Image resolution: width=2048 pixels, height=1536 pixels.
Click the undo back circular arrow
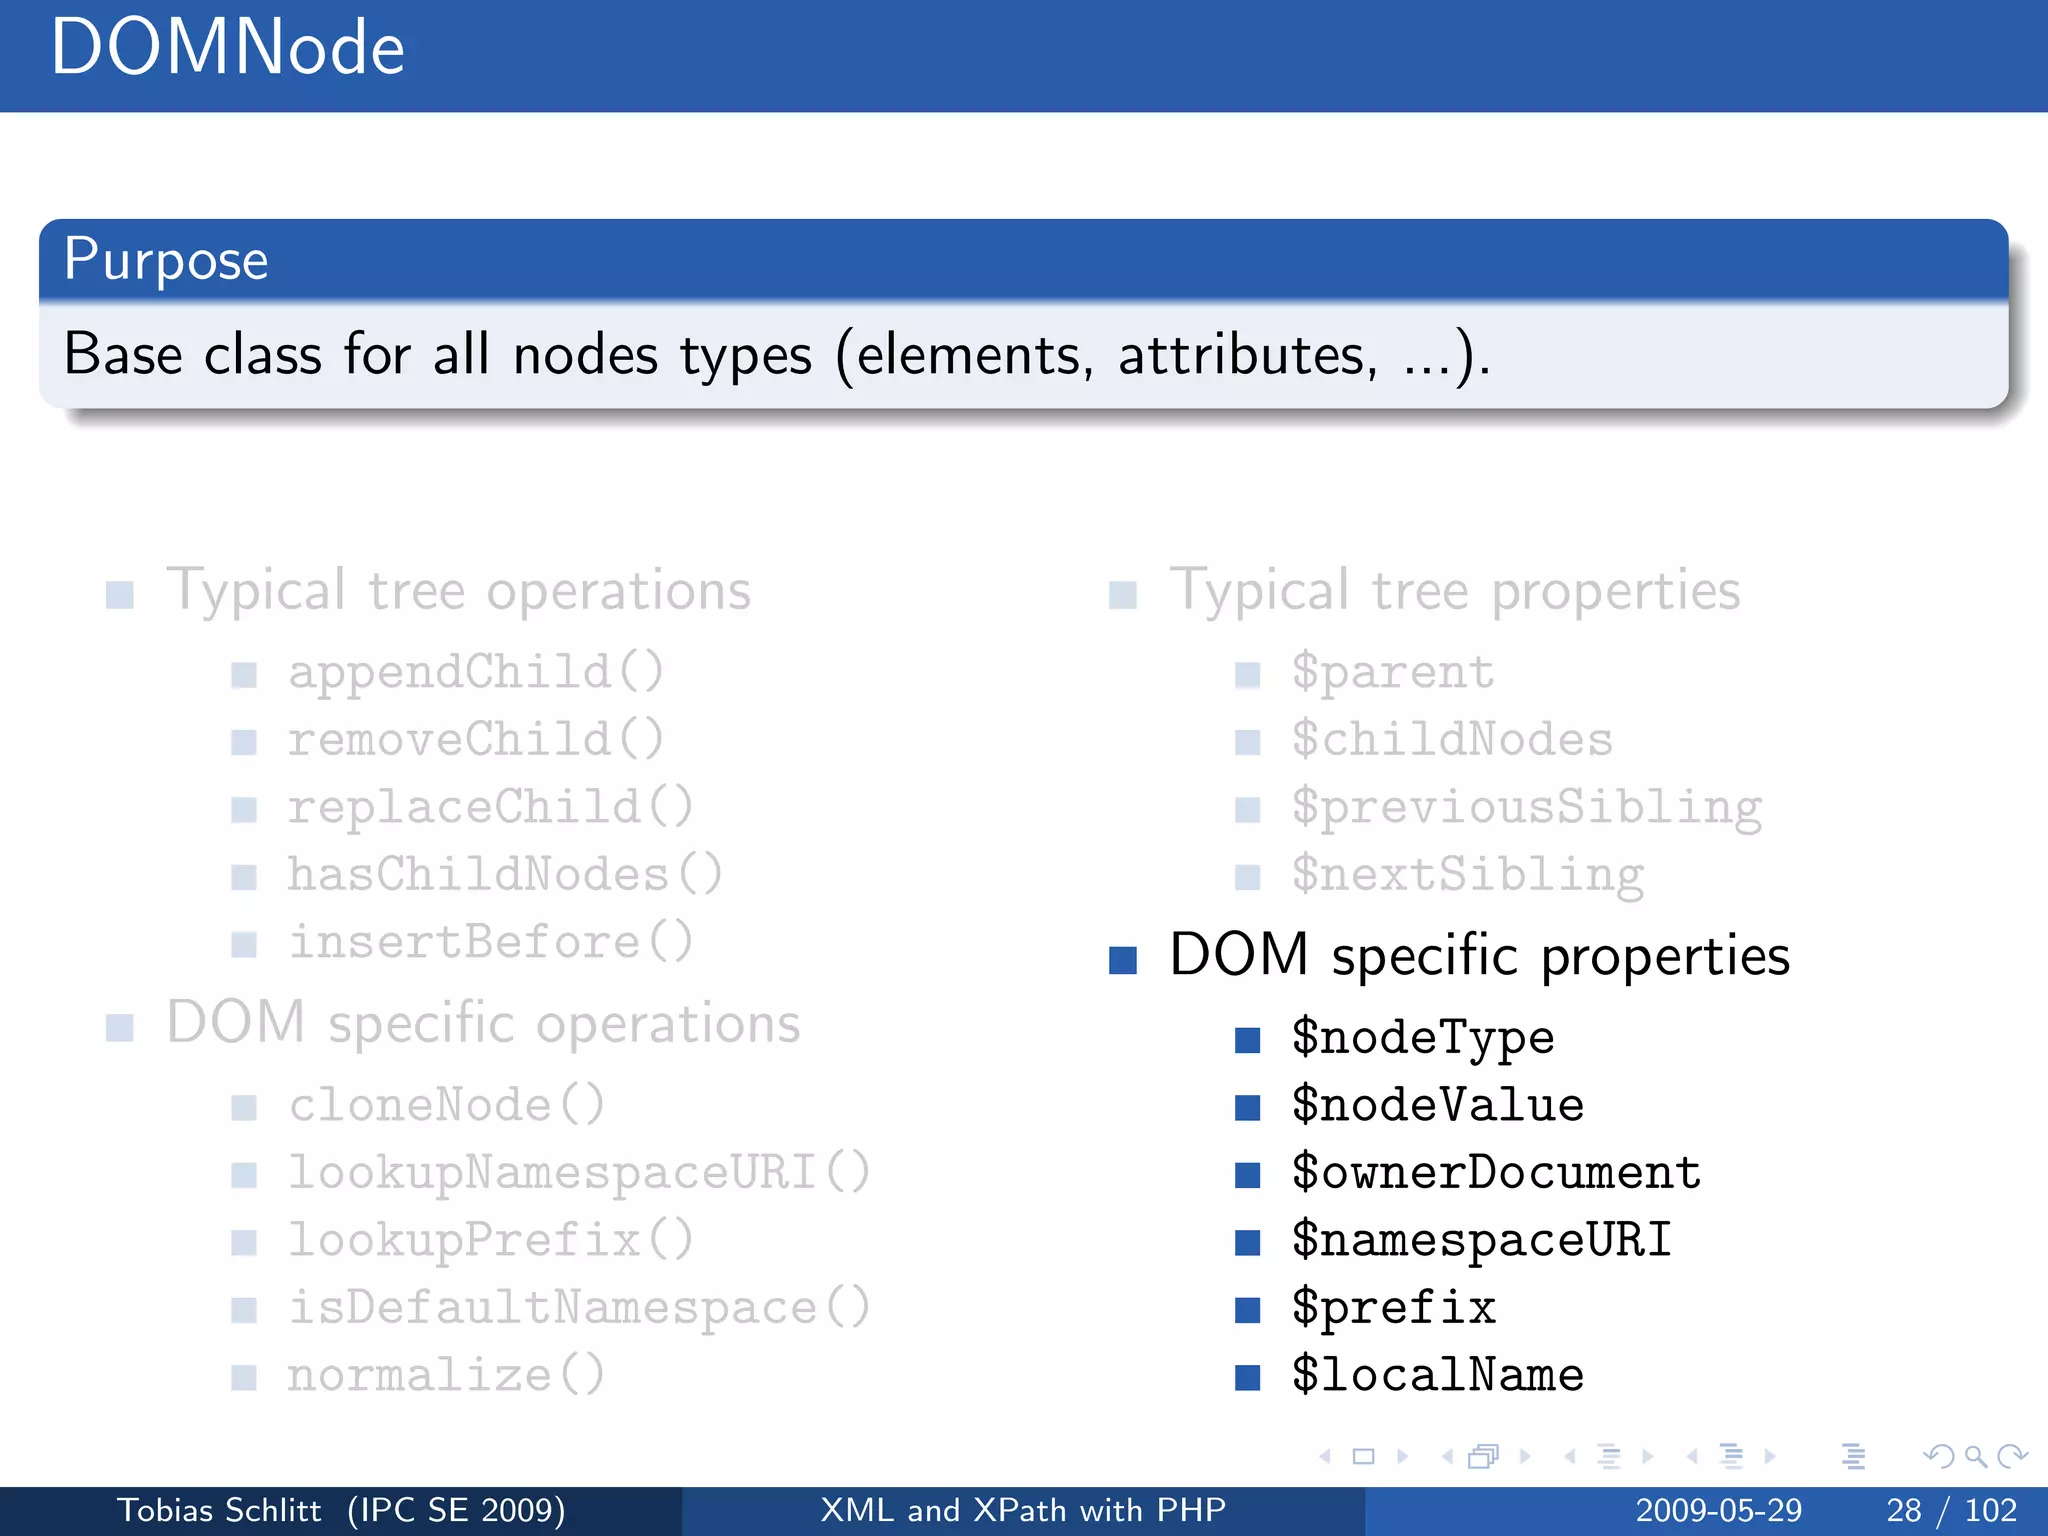(1940, 1456)
